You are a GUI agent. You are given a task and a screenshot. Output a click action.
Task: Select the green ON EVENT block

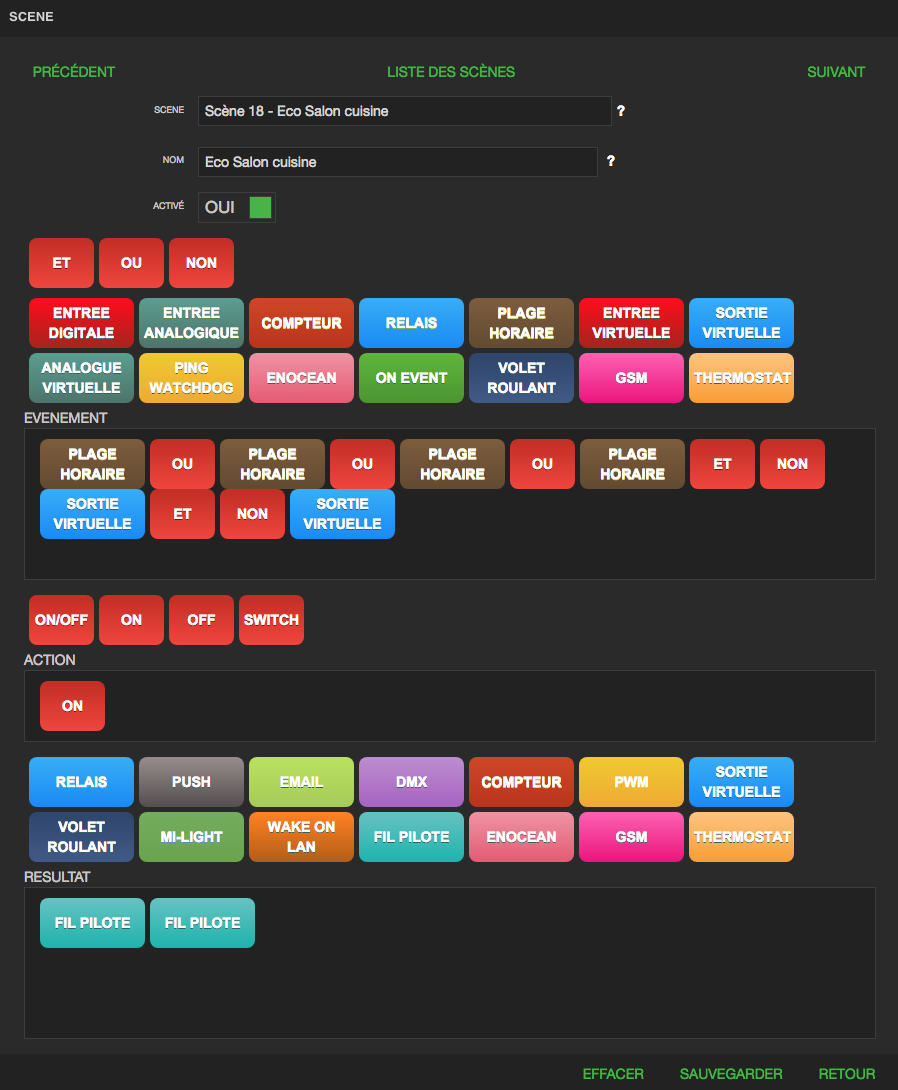411,378
